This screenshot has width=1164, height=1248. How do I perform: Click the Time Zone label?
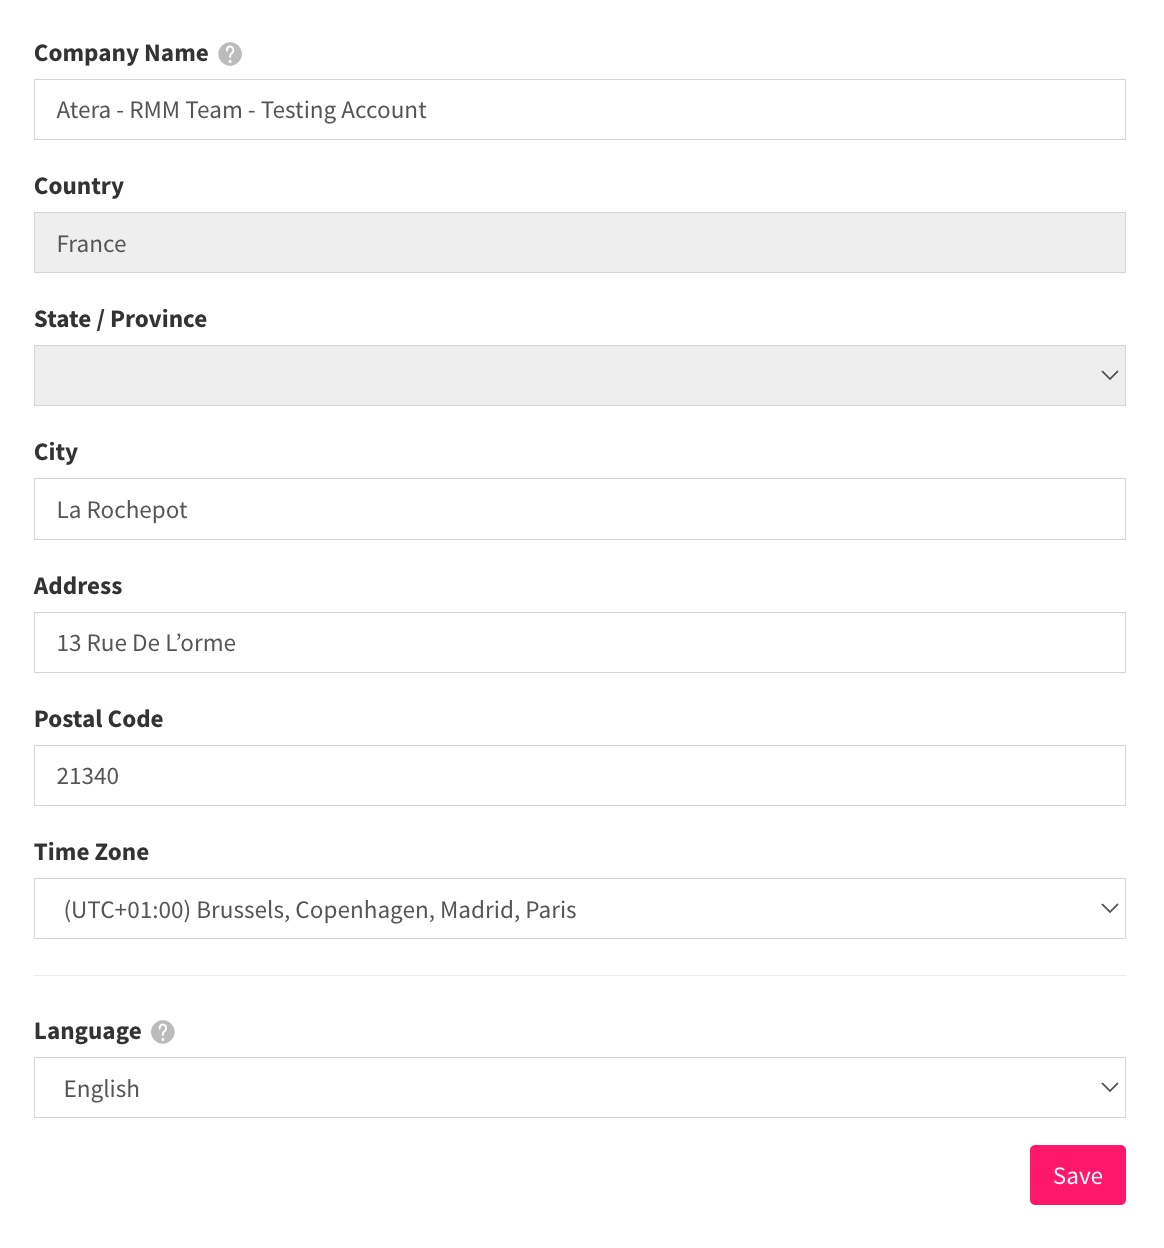tap(91, 852)
